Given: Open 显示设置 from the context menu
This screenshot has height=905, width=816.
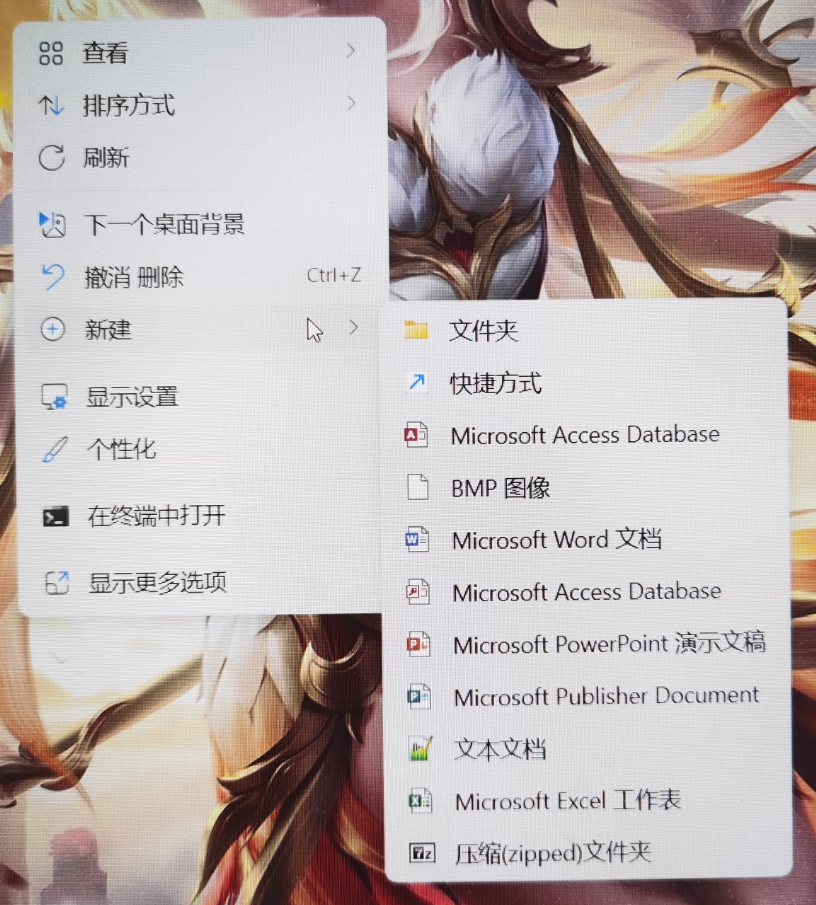Looking at the screenshot, I should pyautogui.click(x=200, y=397).
